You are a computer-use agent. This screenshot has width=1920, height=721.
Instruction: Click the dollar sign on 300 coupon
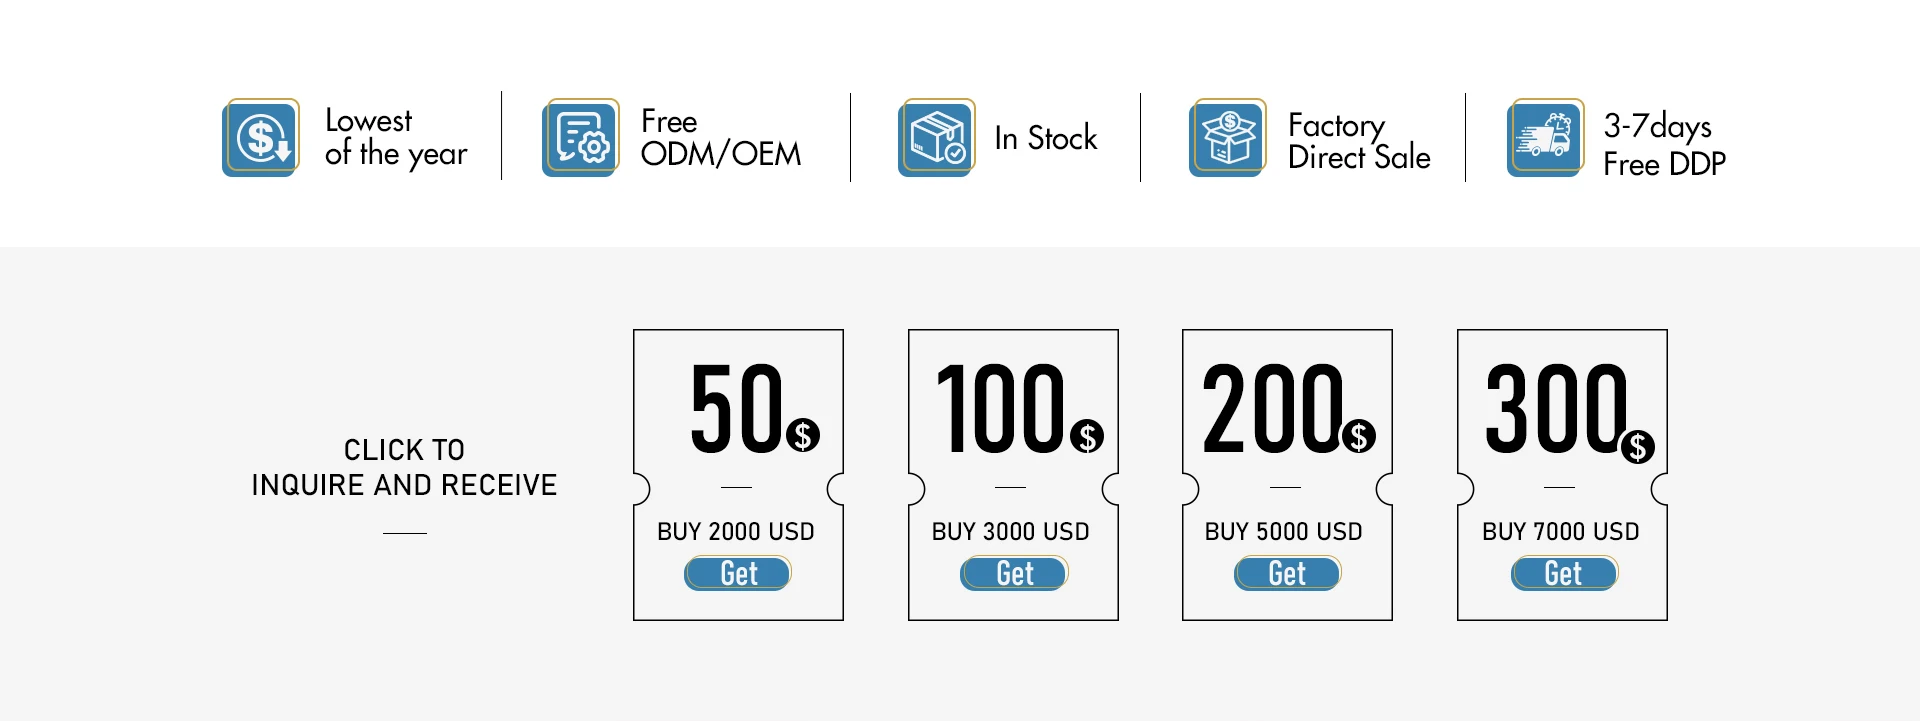(x=1637, y=446)
